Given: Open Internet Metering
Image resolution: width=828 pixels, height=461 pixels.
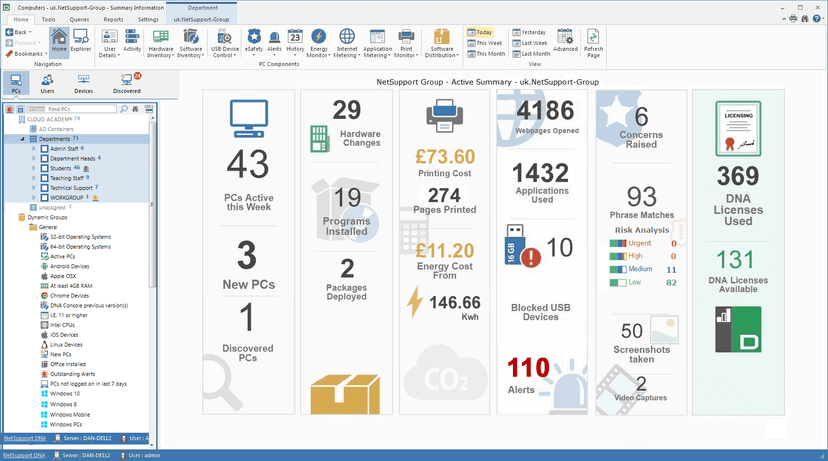Looking at the screenshot, I should point(347,43).
